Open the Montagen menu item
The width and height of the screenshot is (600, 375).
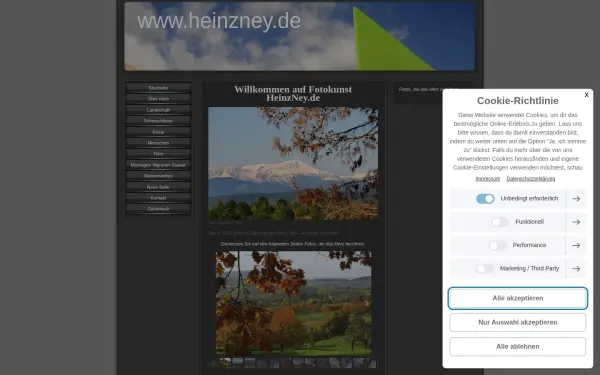pyautogui.click(x=158, y=165)
